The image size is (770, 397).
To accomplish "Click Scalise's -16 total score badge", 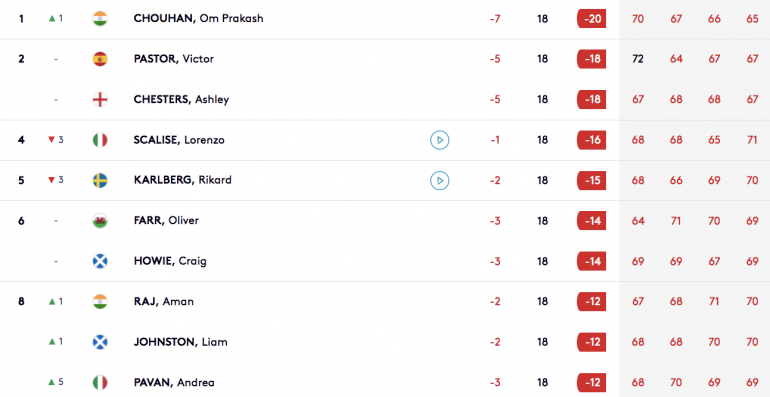I will tap(591, 140).
